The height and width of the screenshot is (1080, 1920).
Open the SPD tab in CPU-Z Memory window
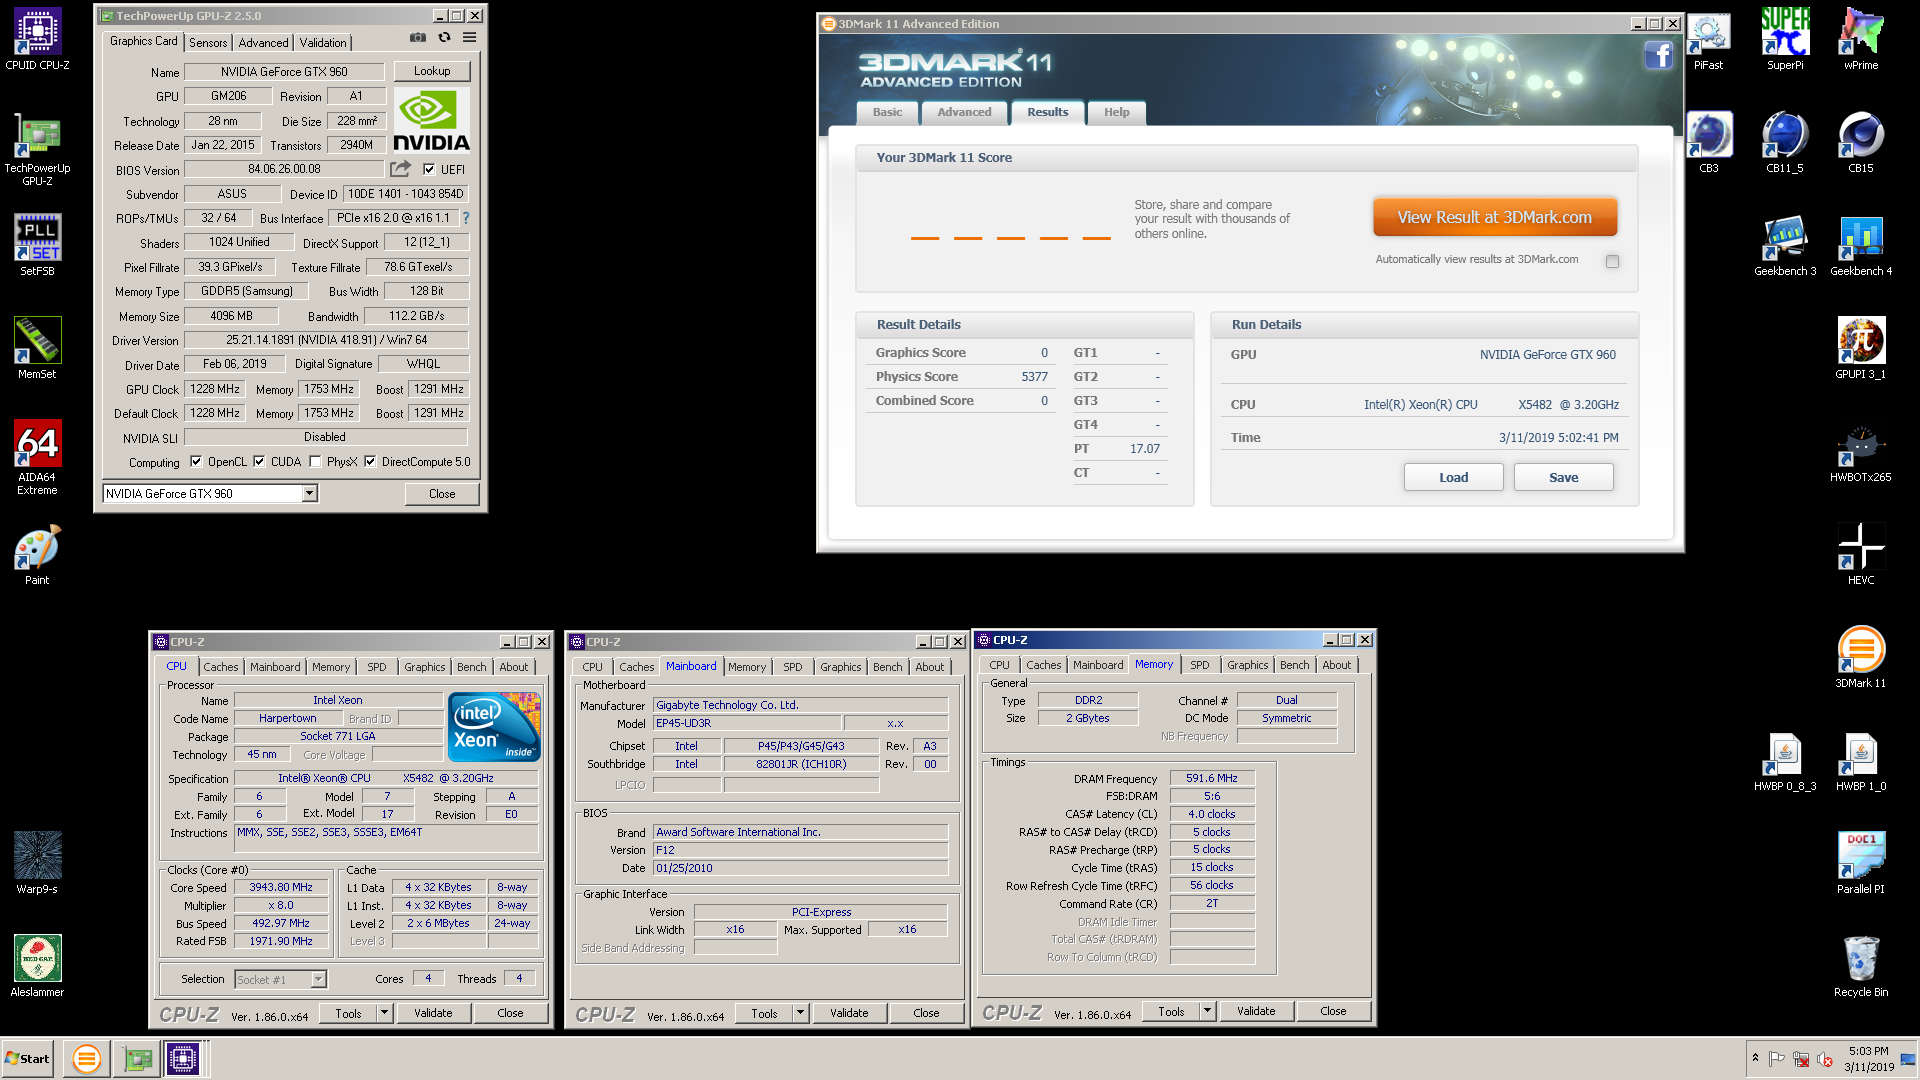pyautogui.click(x=1199, y=665)
